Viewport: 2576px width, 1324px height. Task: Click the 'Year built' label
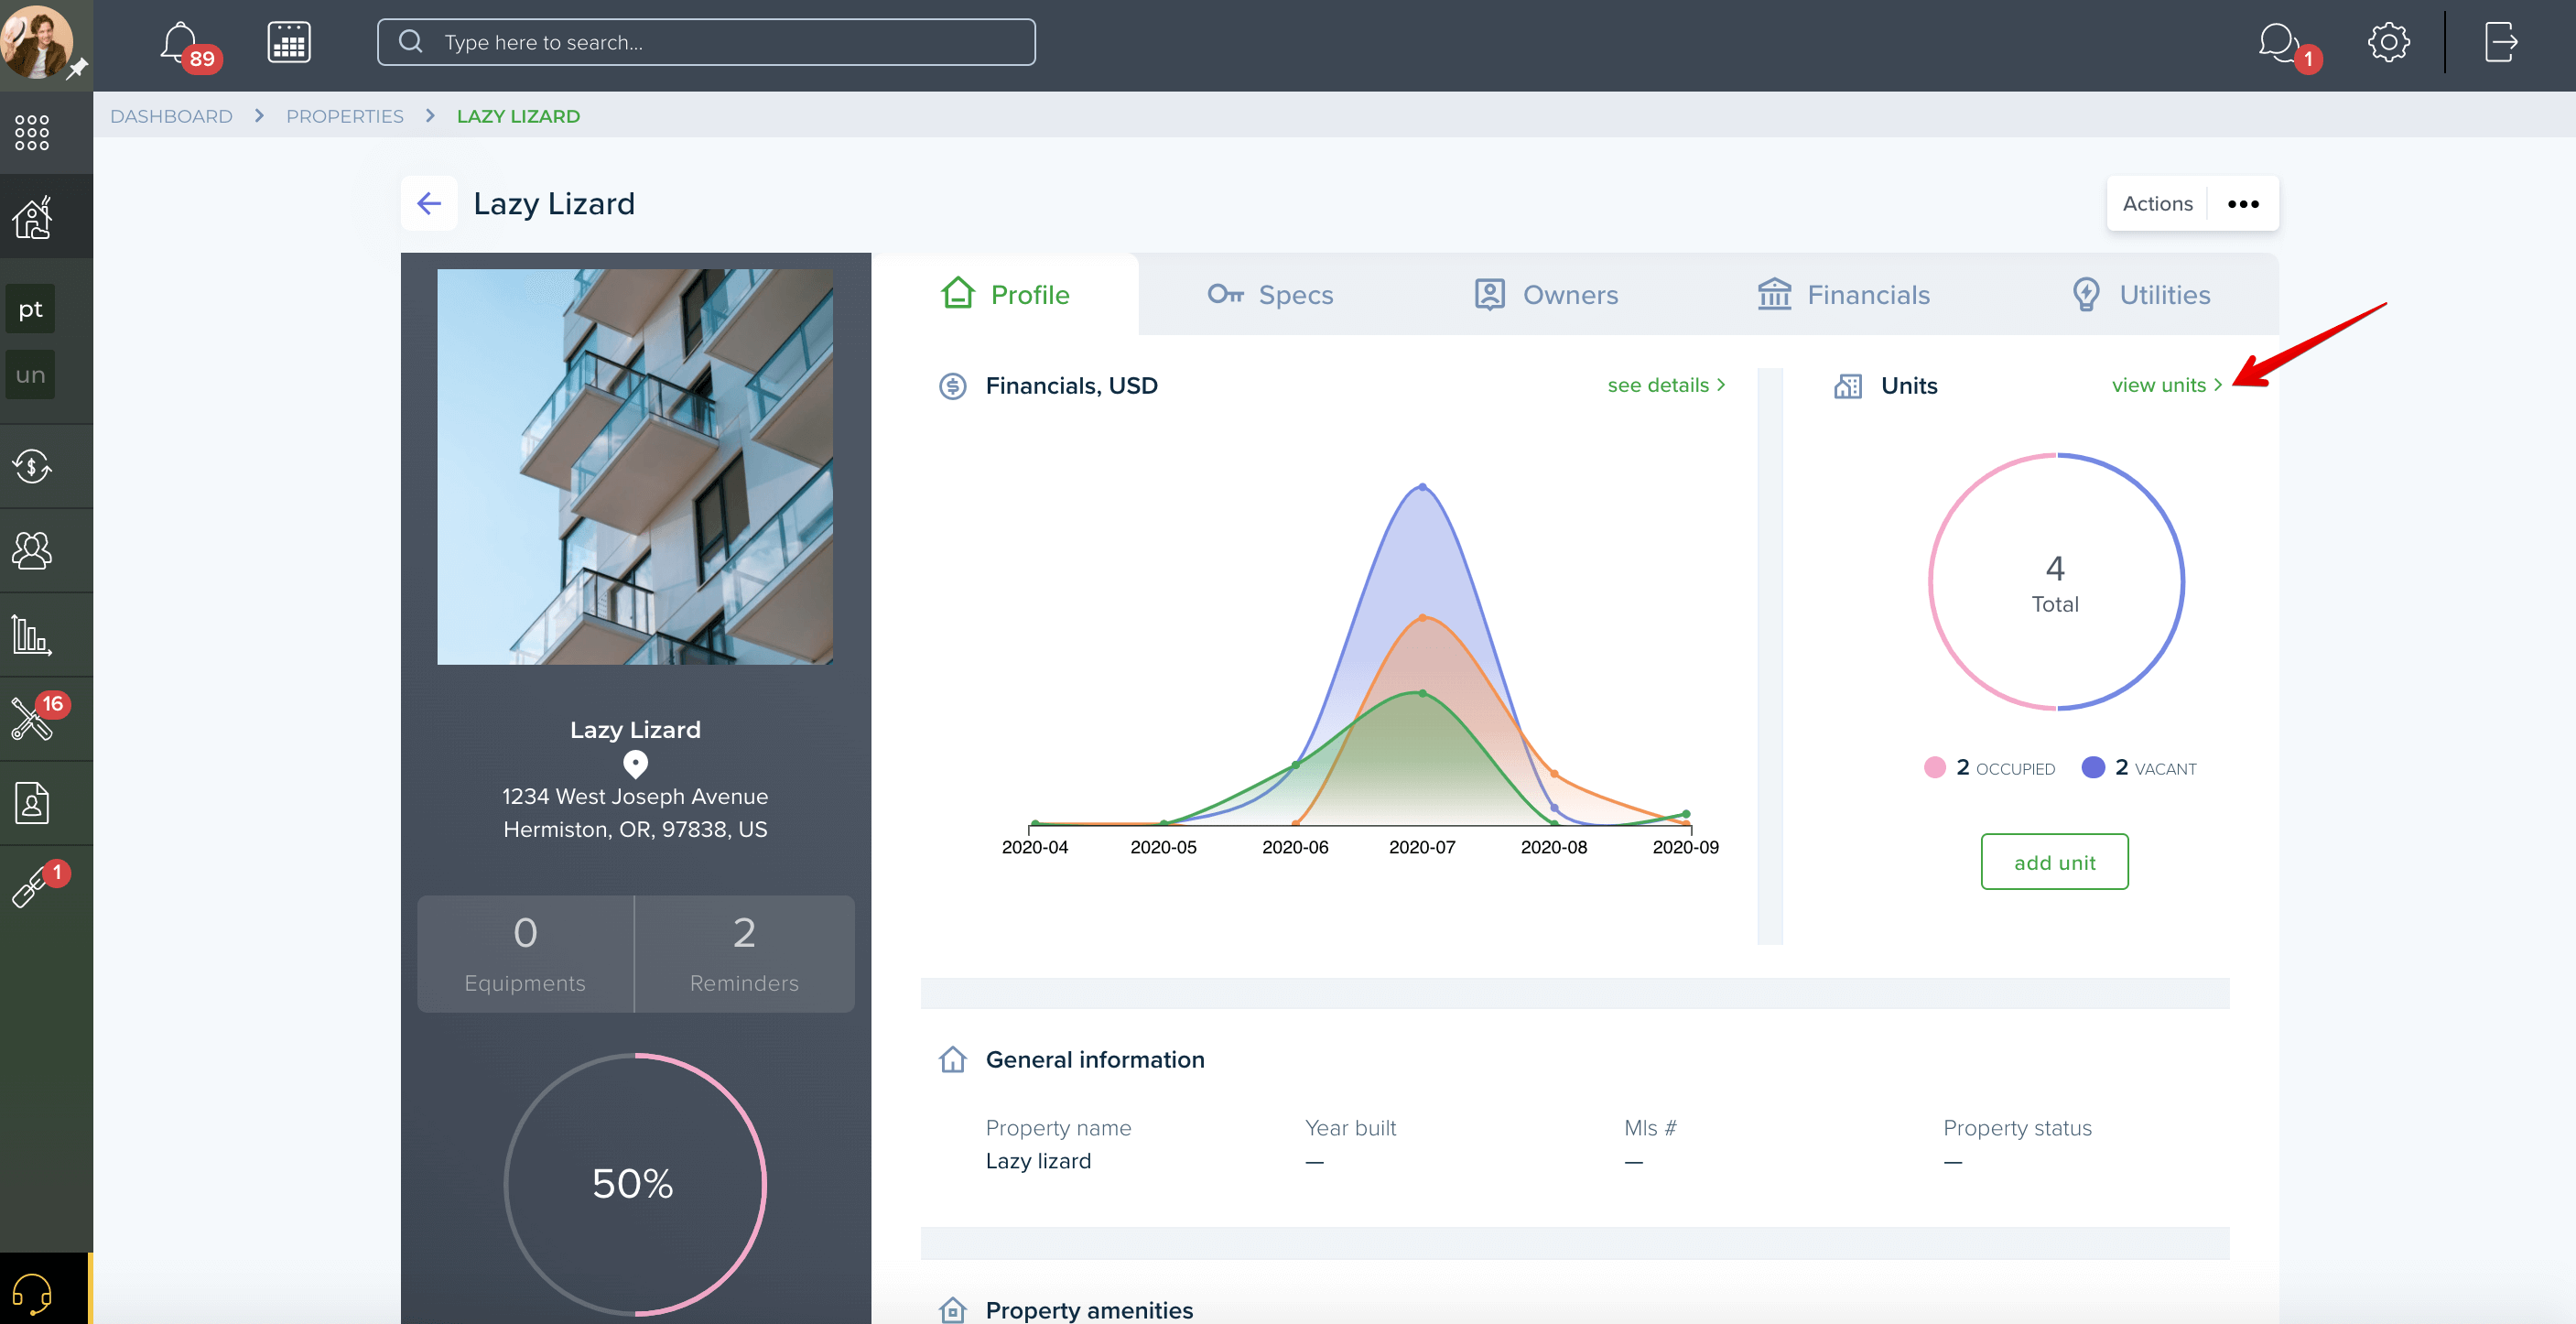point(1350,1128)
